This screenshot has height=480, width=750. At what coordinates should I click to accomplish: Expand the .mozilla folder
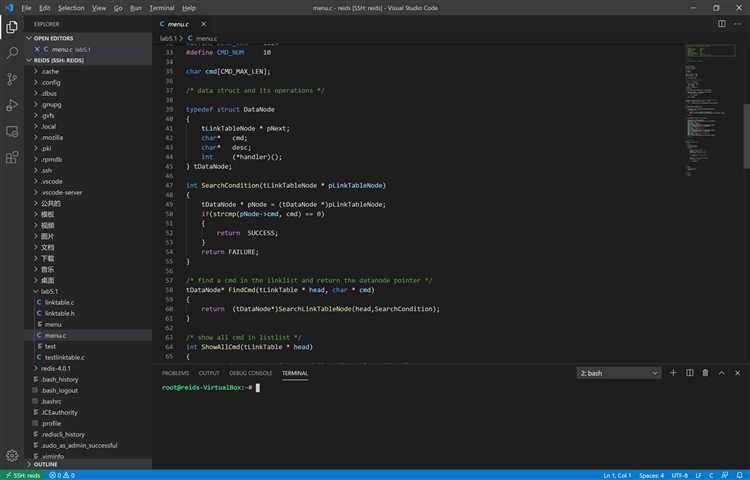tap(52, 137)
